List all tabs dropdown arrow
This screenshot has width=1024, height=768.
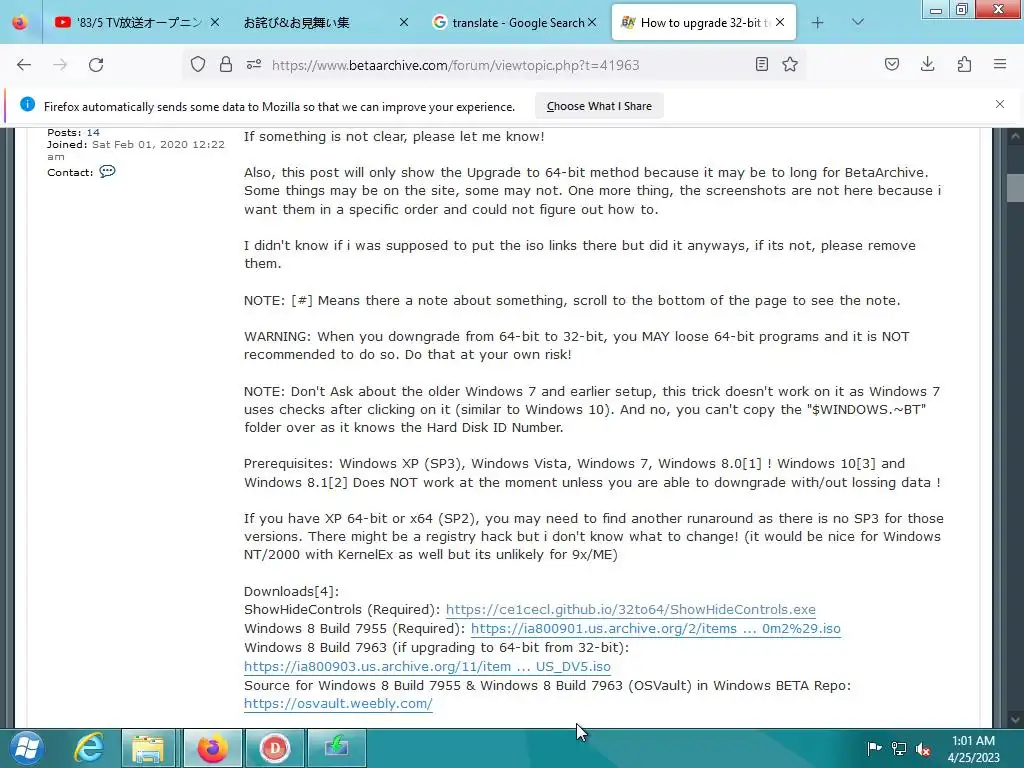pos(858,22)
